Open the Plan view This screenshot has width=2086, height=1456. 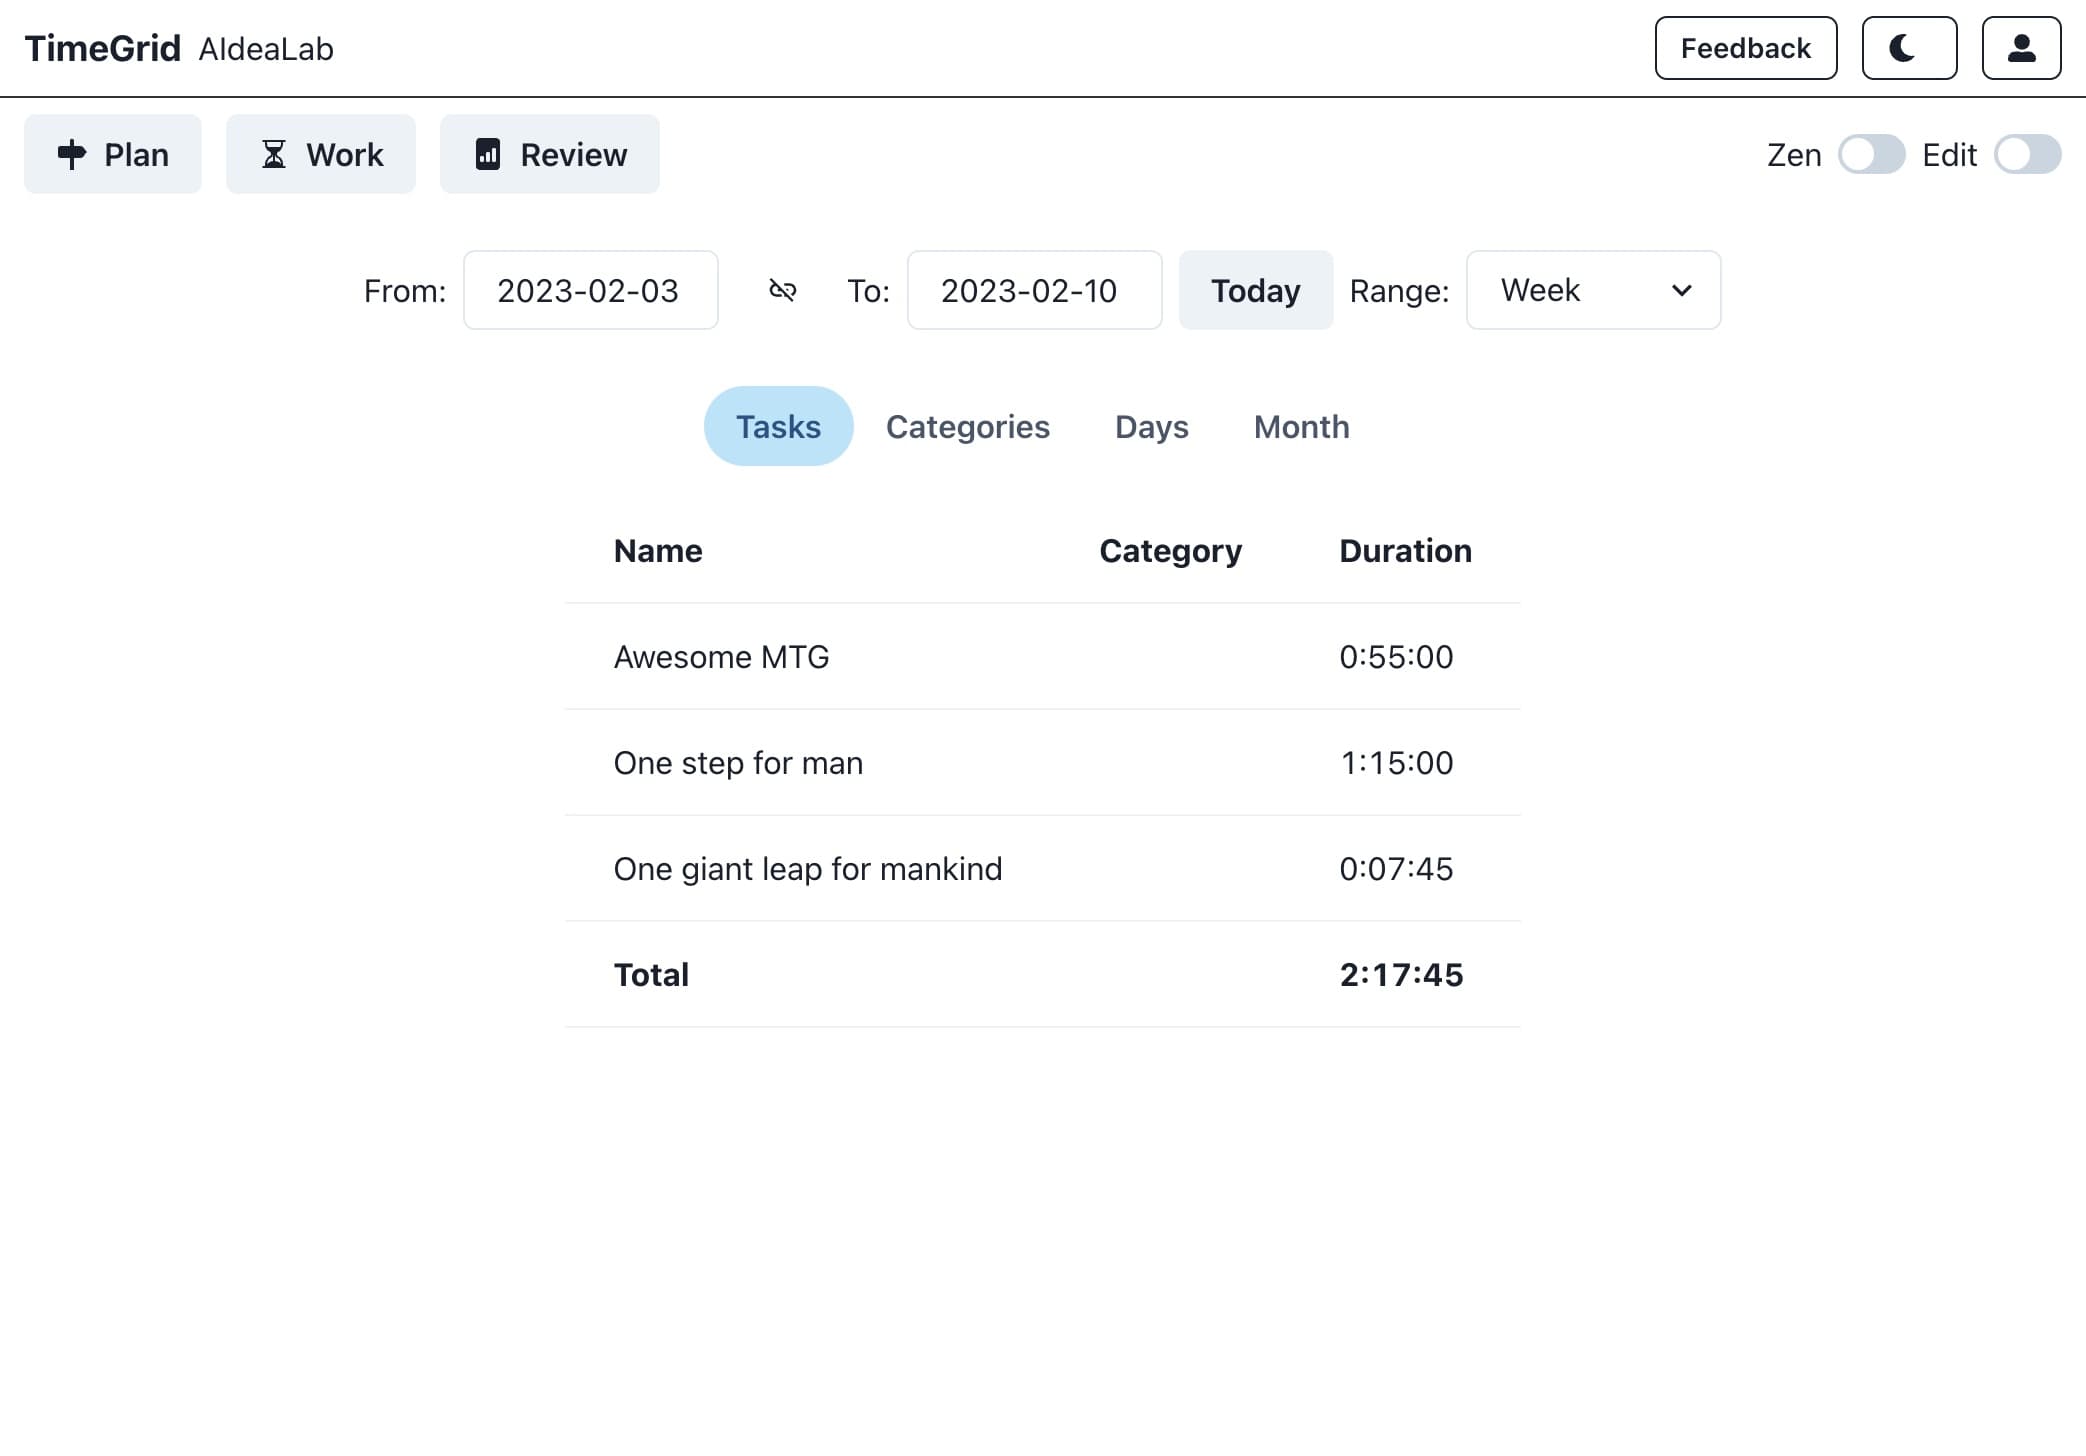(113, 154)
